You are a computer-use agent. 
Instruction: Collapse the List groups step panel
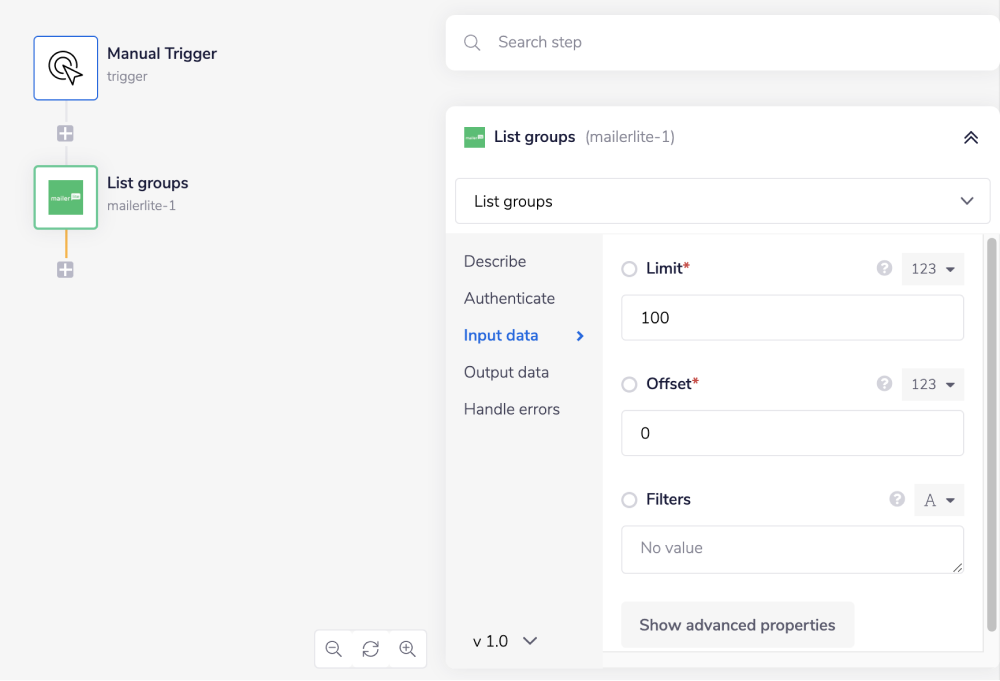point(970,138)
